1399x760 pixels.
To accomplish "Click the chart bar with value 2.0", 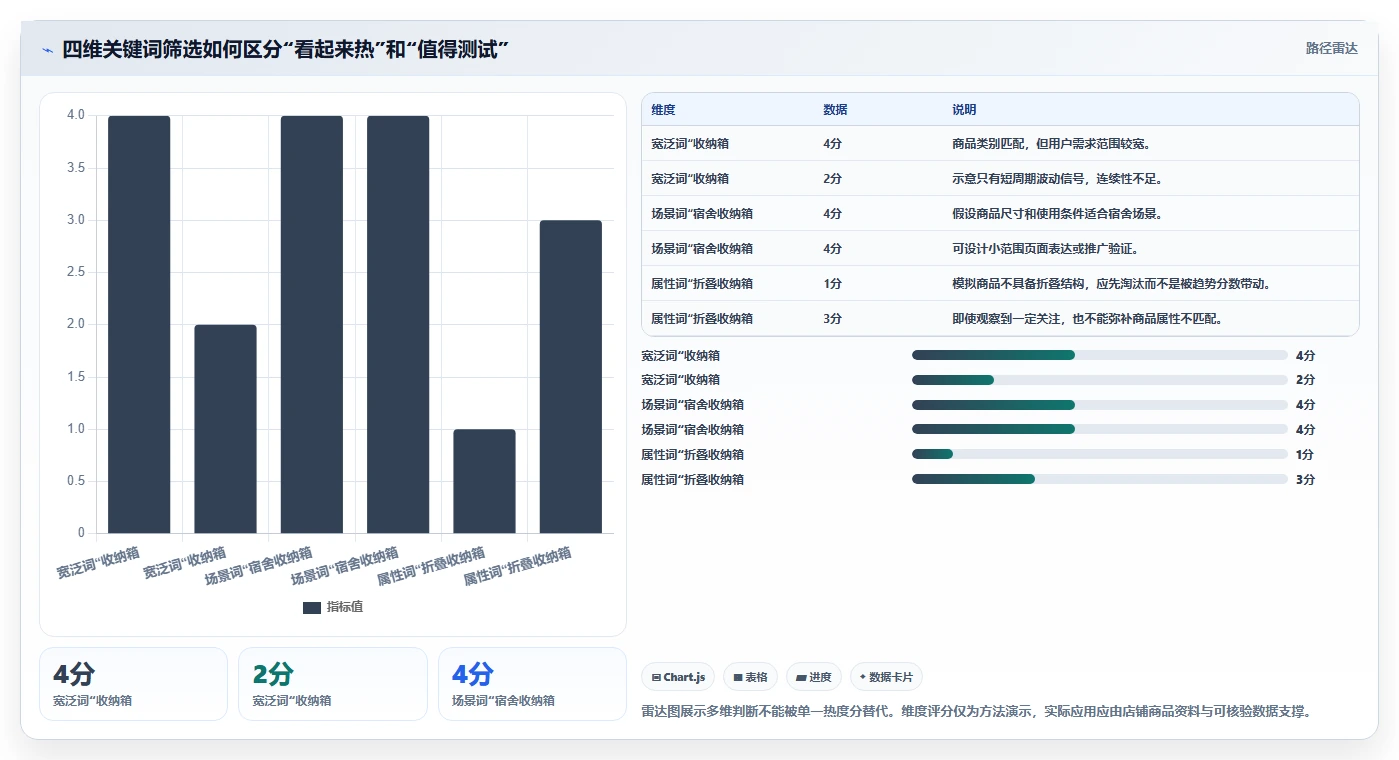I will tap(225, 429).
